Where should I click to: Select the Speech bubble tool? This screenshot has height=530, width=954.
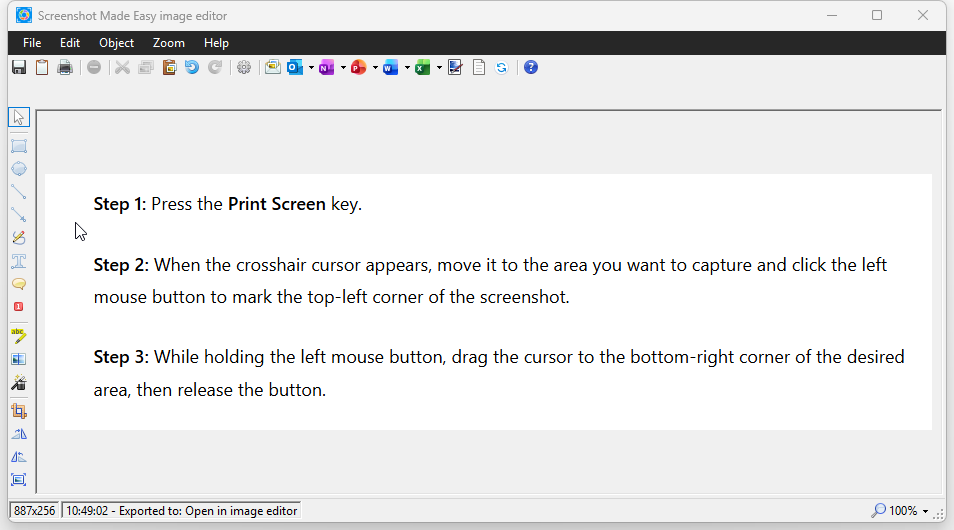(18, 285)
